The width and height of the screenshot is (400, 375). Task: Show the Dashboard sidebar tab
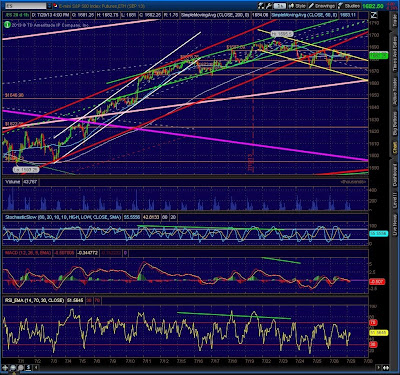tap(395, 175)
